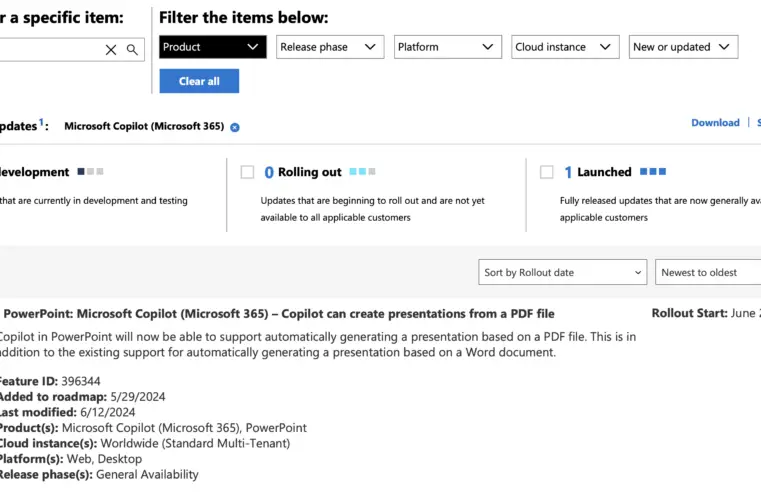Tick the Rolling out checkbox
This screenshot has width=761, height=492.
tap(248, 172)
